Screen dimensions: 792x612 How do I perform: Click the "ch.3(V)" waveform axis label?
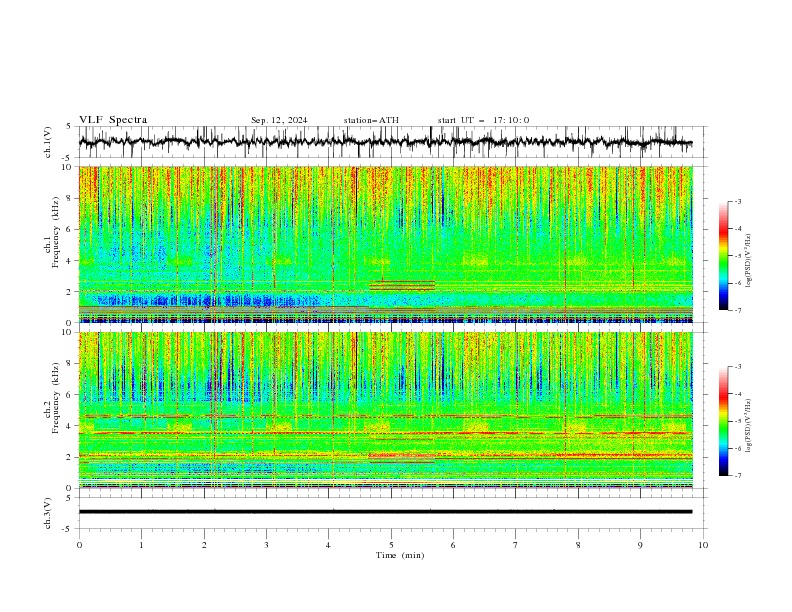coord(48,513)
